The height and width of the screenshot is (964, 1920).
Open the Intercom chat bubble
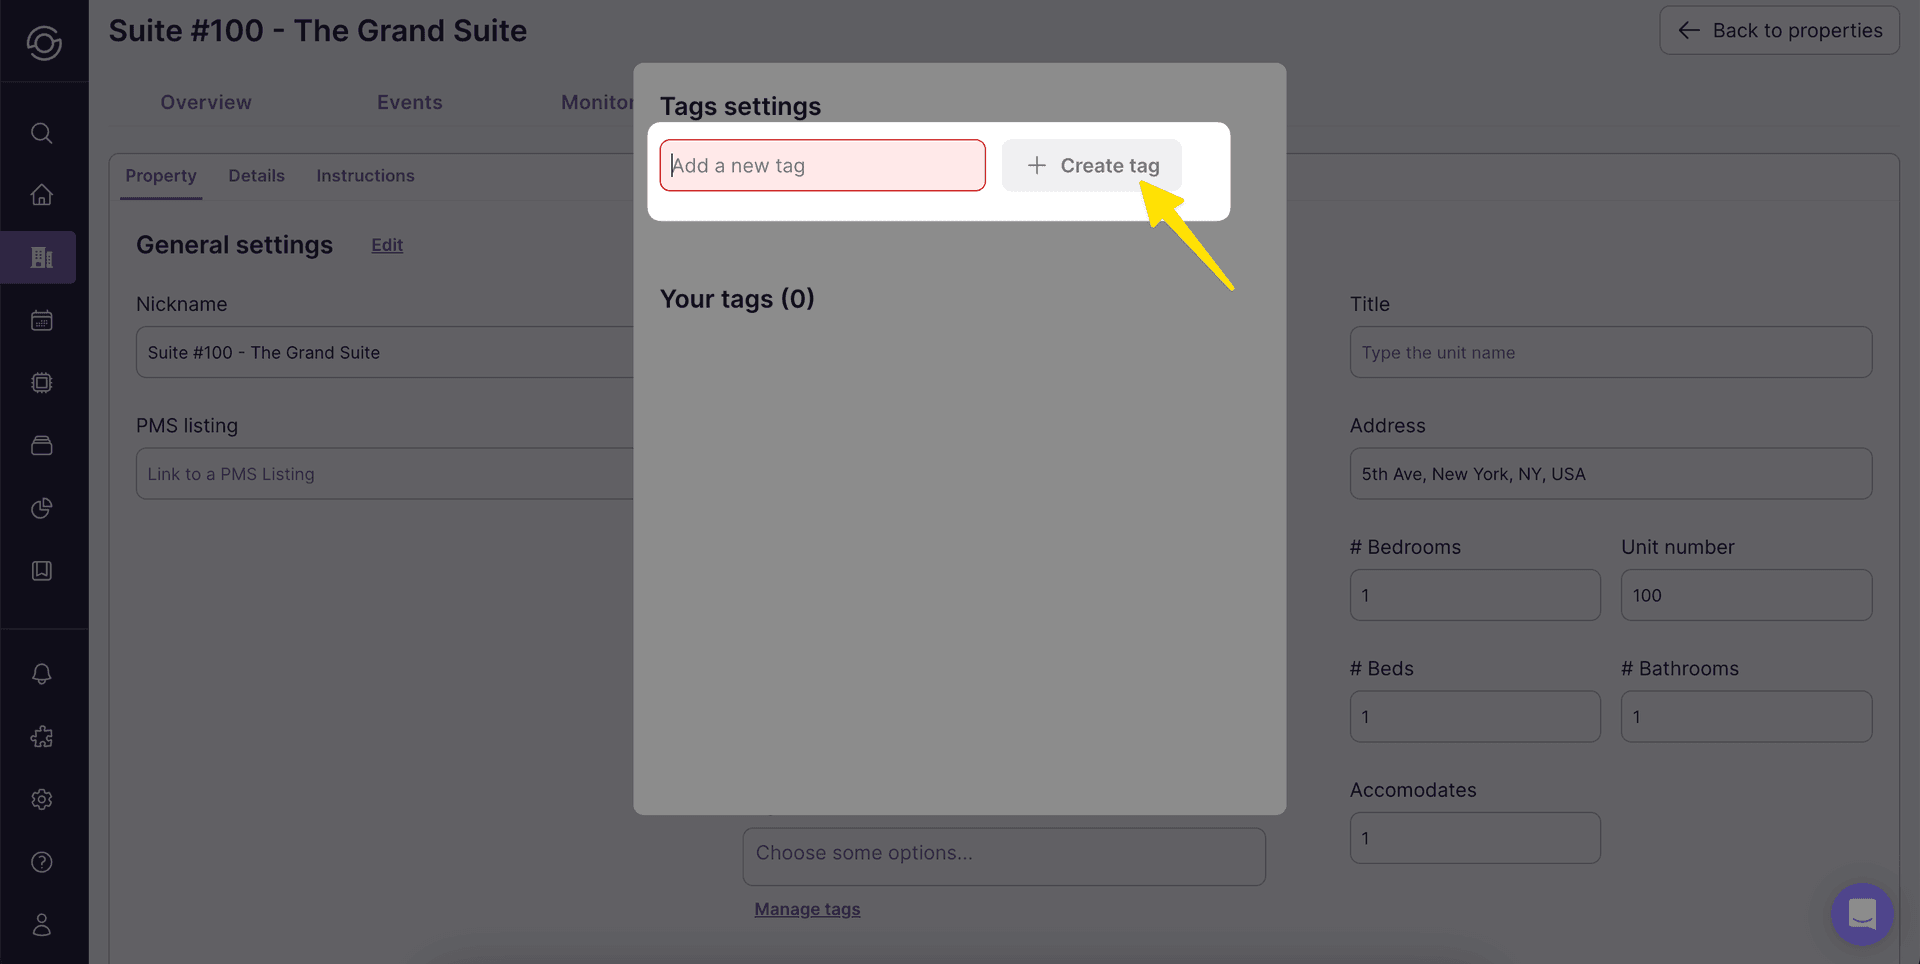pyautogui.click(x=1861, y=914)
